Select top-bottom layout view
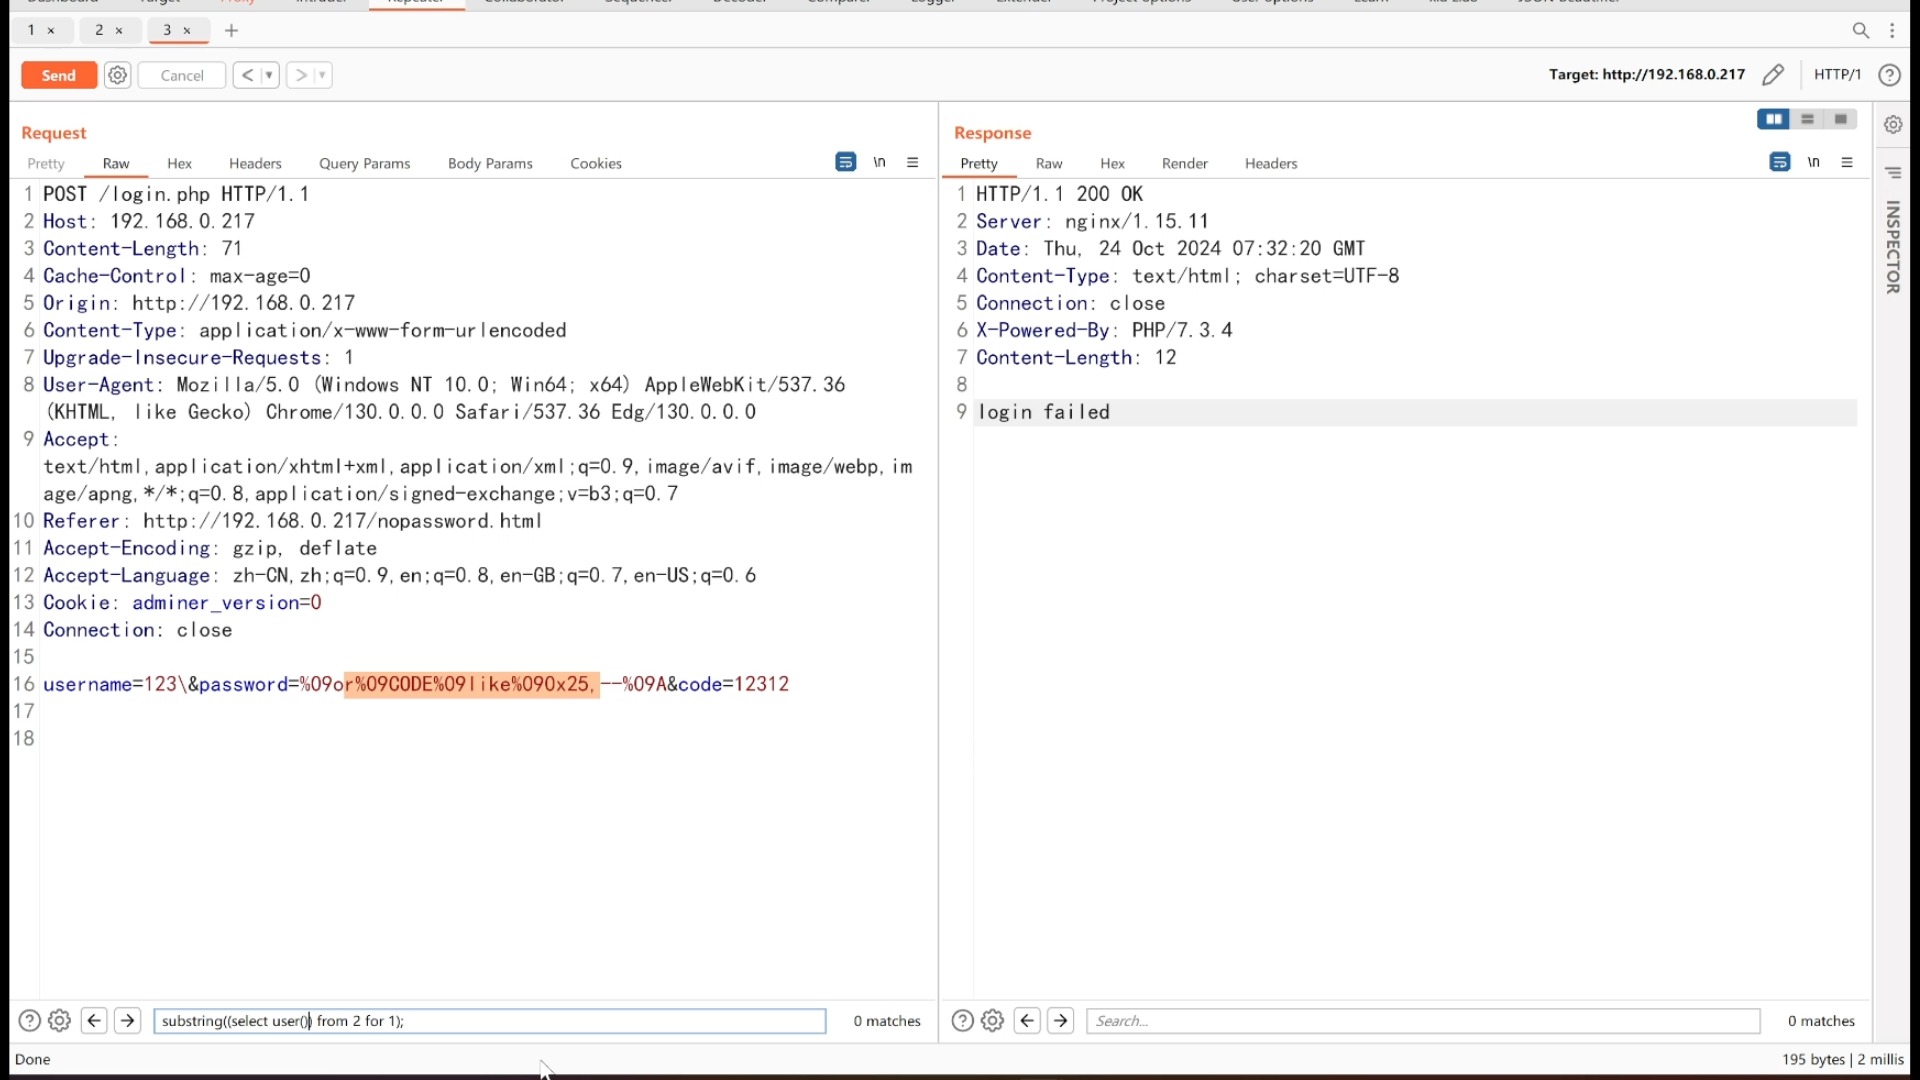Viewport: 1920px width, 1080px height. 1807,119
